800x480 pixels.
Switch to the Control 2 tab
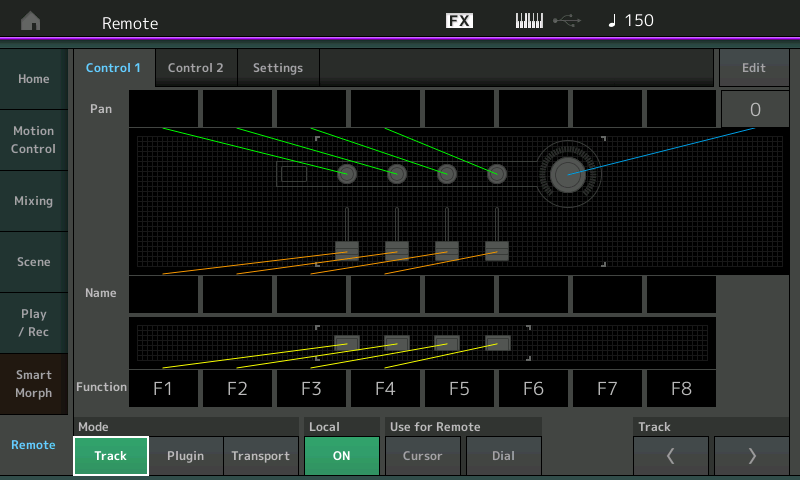pos(195,68)
